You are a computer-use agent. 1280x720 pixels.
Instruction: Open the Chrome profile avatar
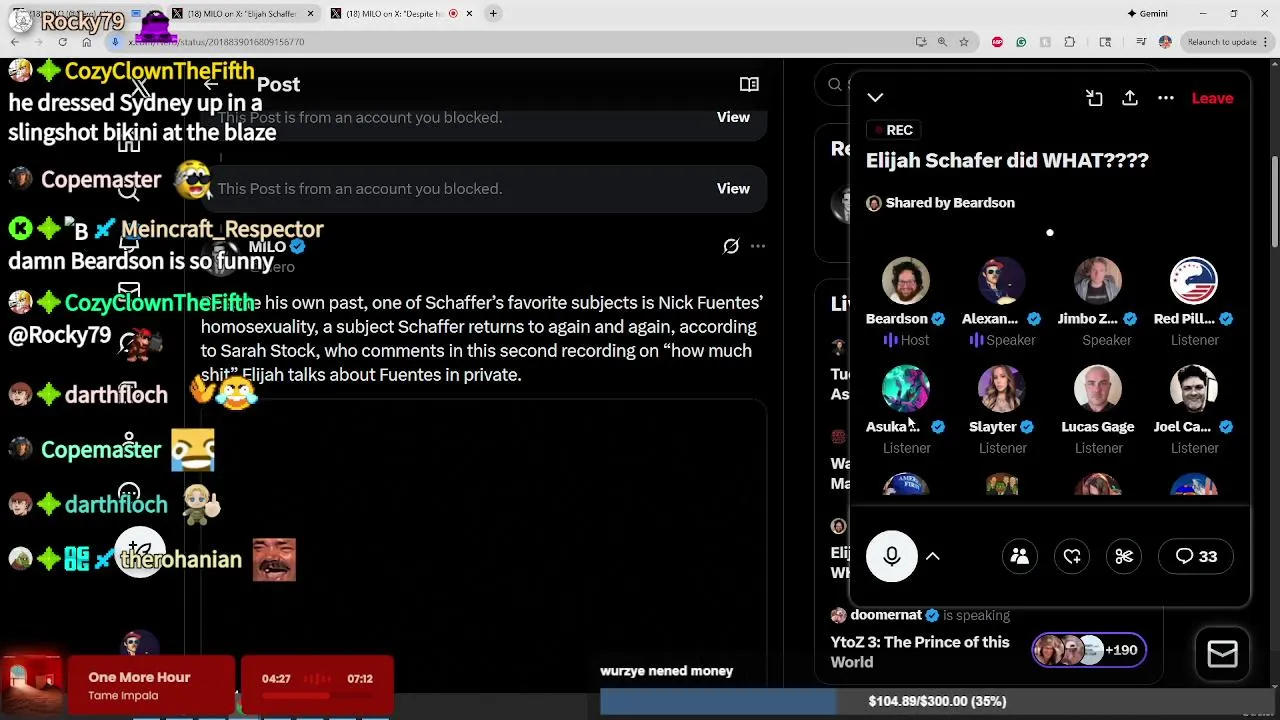pos(1165,42)
